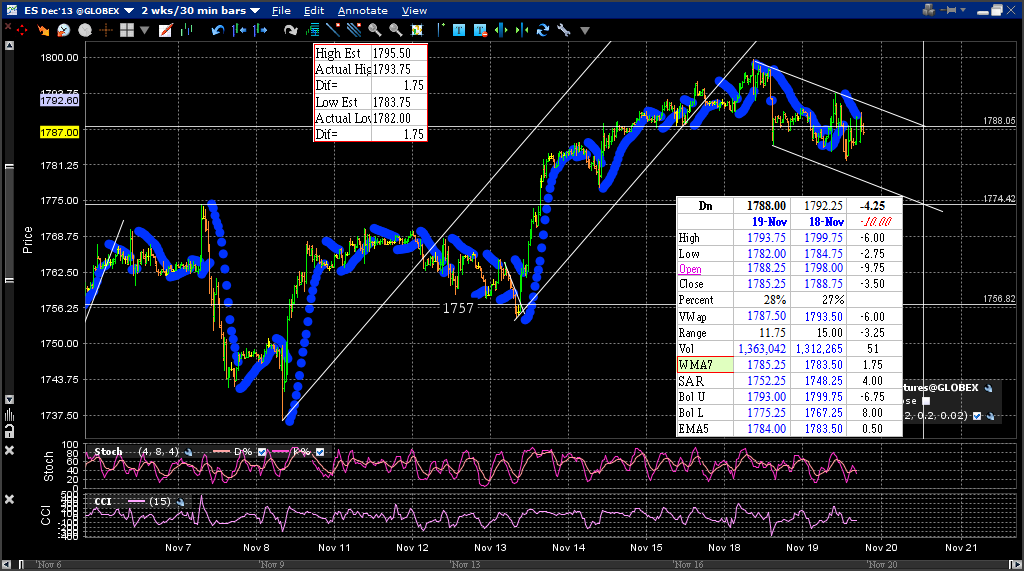Click the compress horizontal spacing icon
This screenshot has height=571, width=1024.
coord(522,30)
